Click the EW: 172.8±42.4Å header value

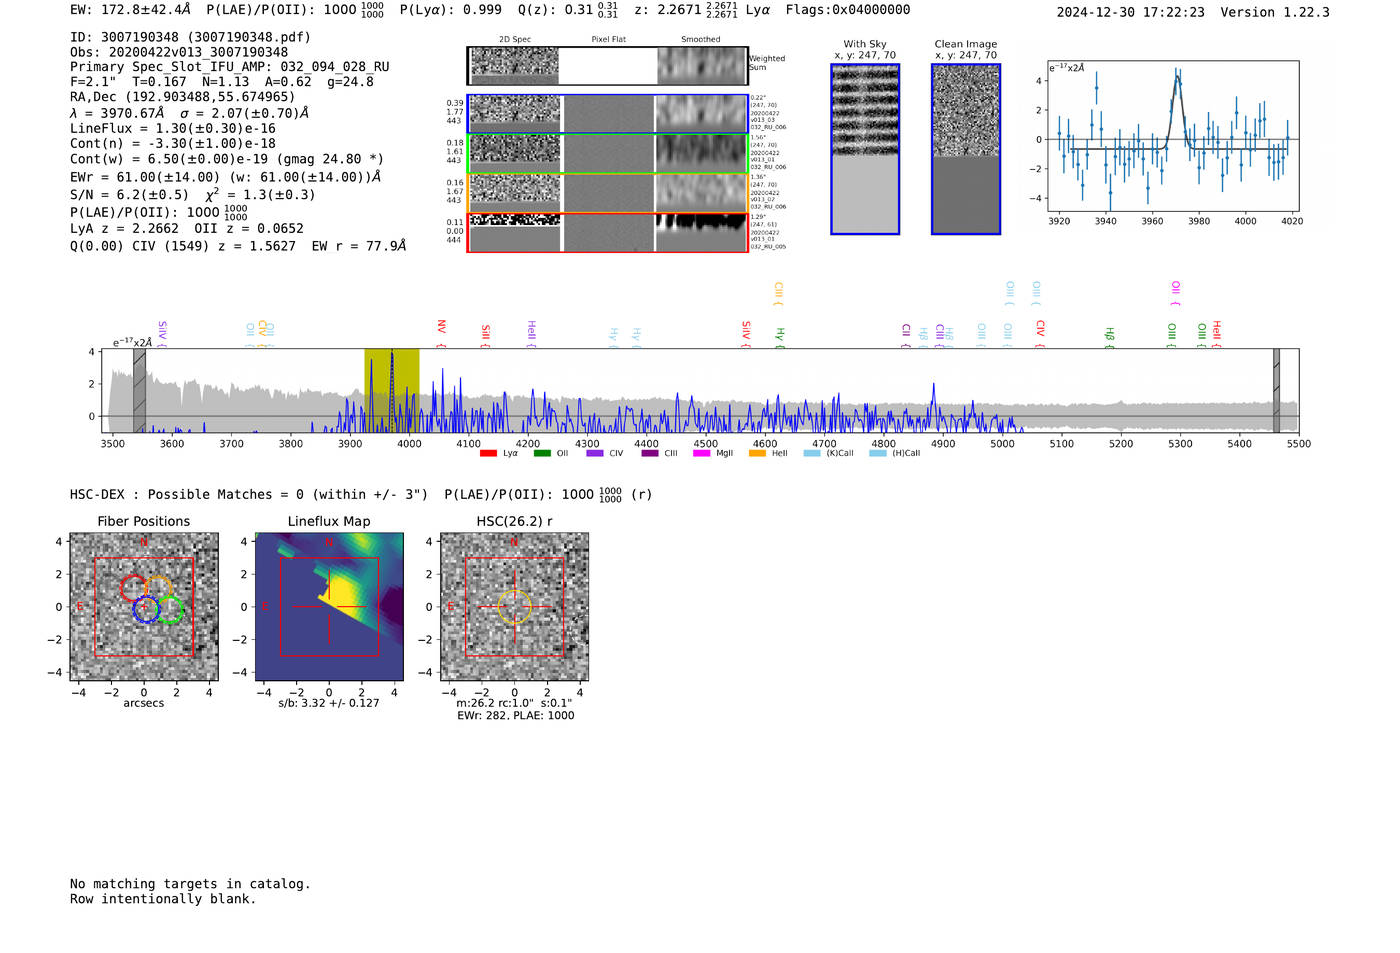click(130, 10)
